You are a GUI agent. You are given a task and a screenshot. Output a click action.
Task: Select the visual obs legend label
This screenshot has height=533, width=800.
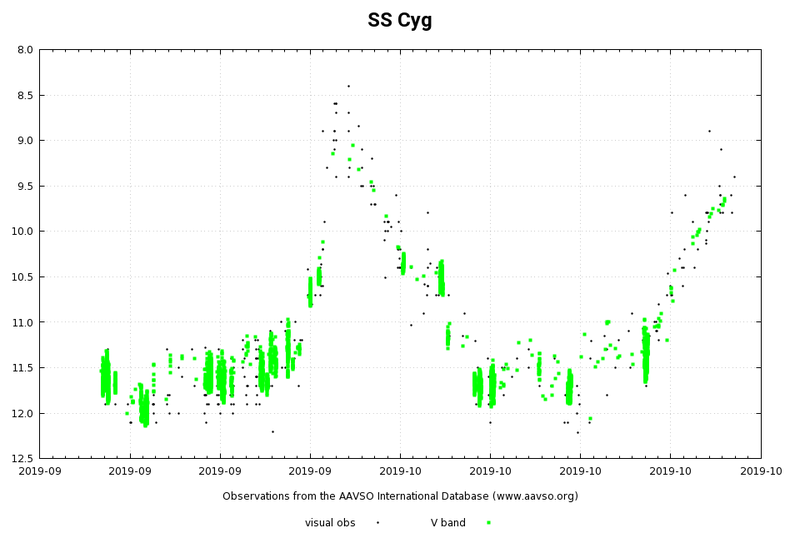pos(330,523)
